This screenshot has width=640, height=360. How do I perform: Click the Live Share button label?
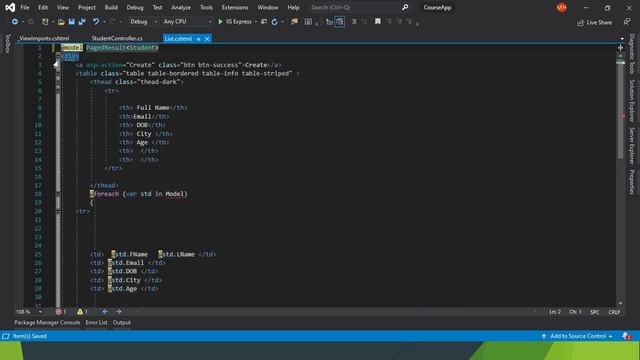pyautogui.click(x=599, y=22)
